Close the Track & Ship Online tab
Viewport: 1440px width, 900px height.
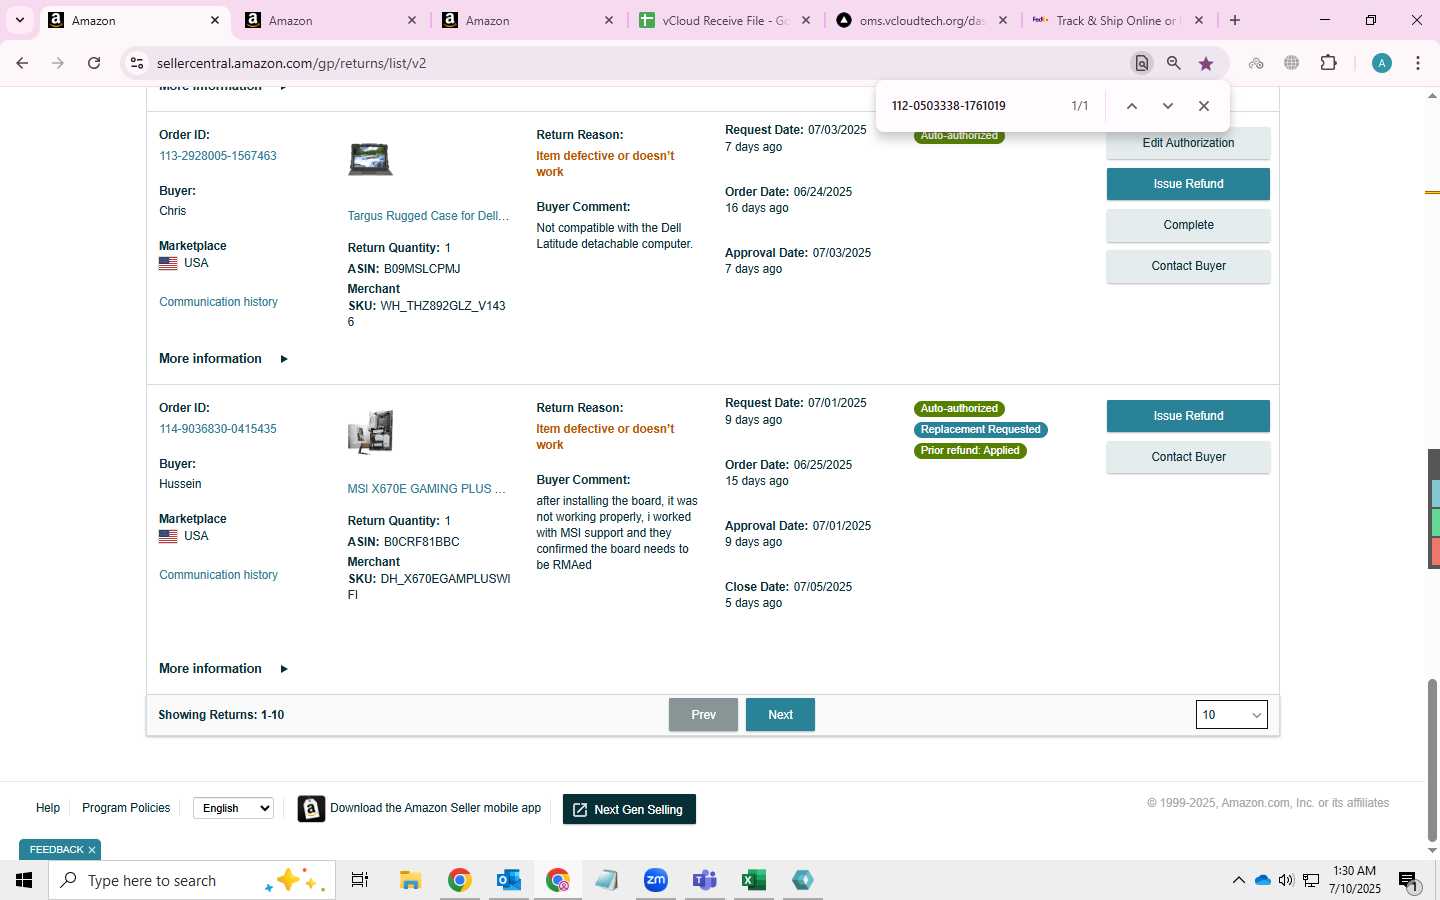pyautogui.click(x=1199, y=20)
